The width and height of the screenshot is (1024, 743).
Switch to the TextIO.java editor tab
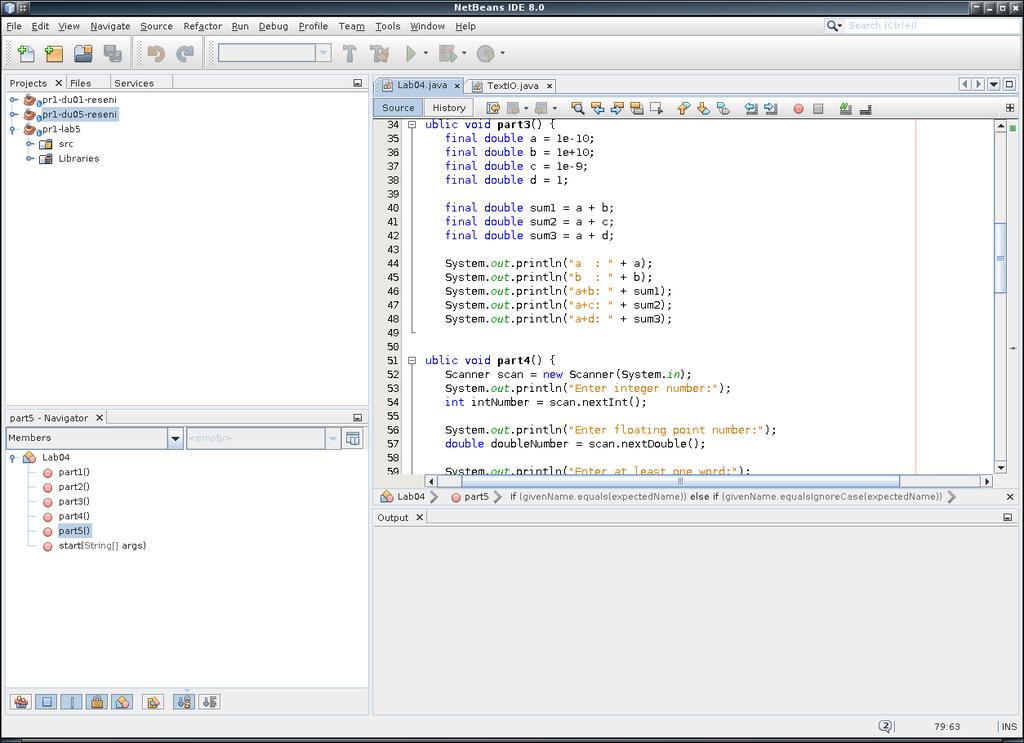coord(513,86)
